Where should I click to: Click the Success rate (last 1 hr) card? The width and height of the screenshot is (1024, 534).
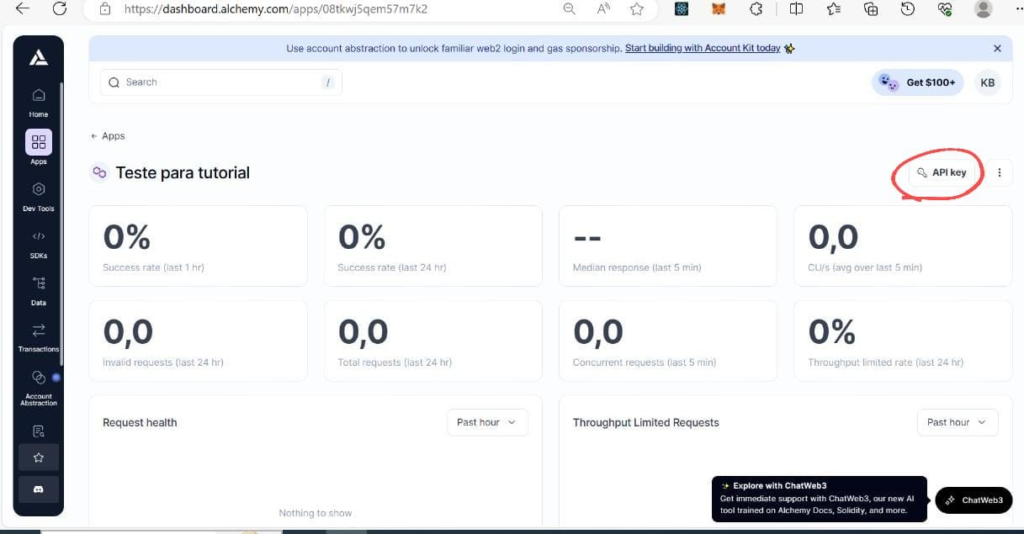tap(198, 246)
